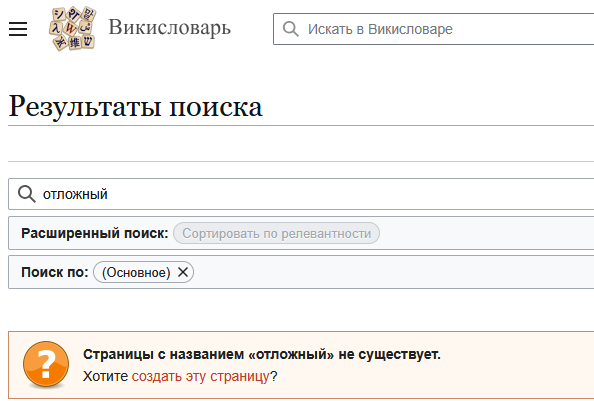The height and width of the screenshot is (401, 594).
Task: Expand the "Поиск по" namespace selector bar
Action: click(x=301, y=272)
